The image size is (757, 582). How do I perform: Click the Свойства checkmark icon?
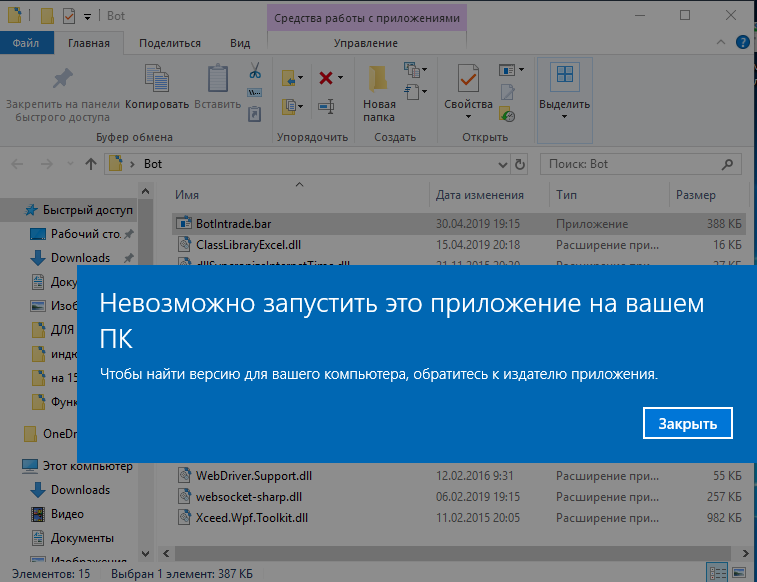coord(468,78)
